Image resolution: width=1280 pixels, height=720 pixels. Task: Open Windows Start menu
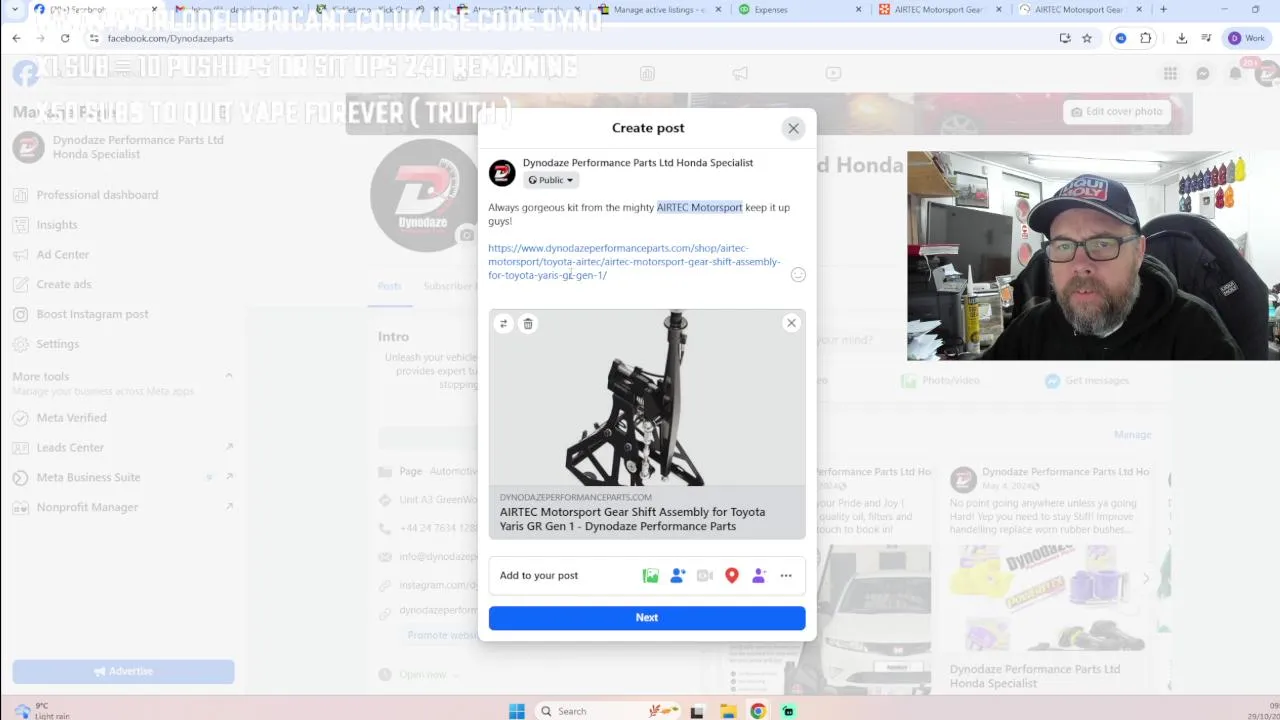click(517, 711)
